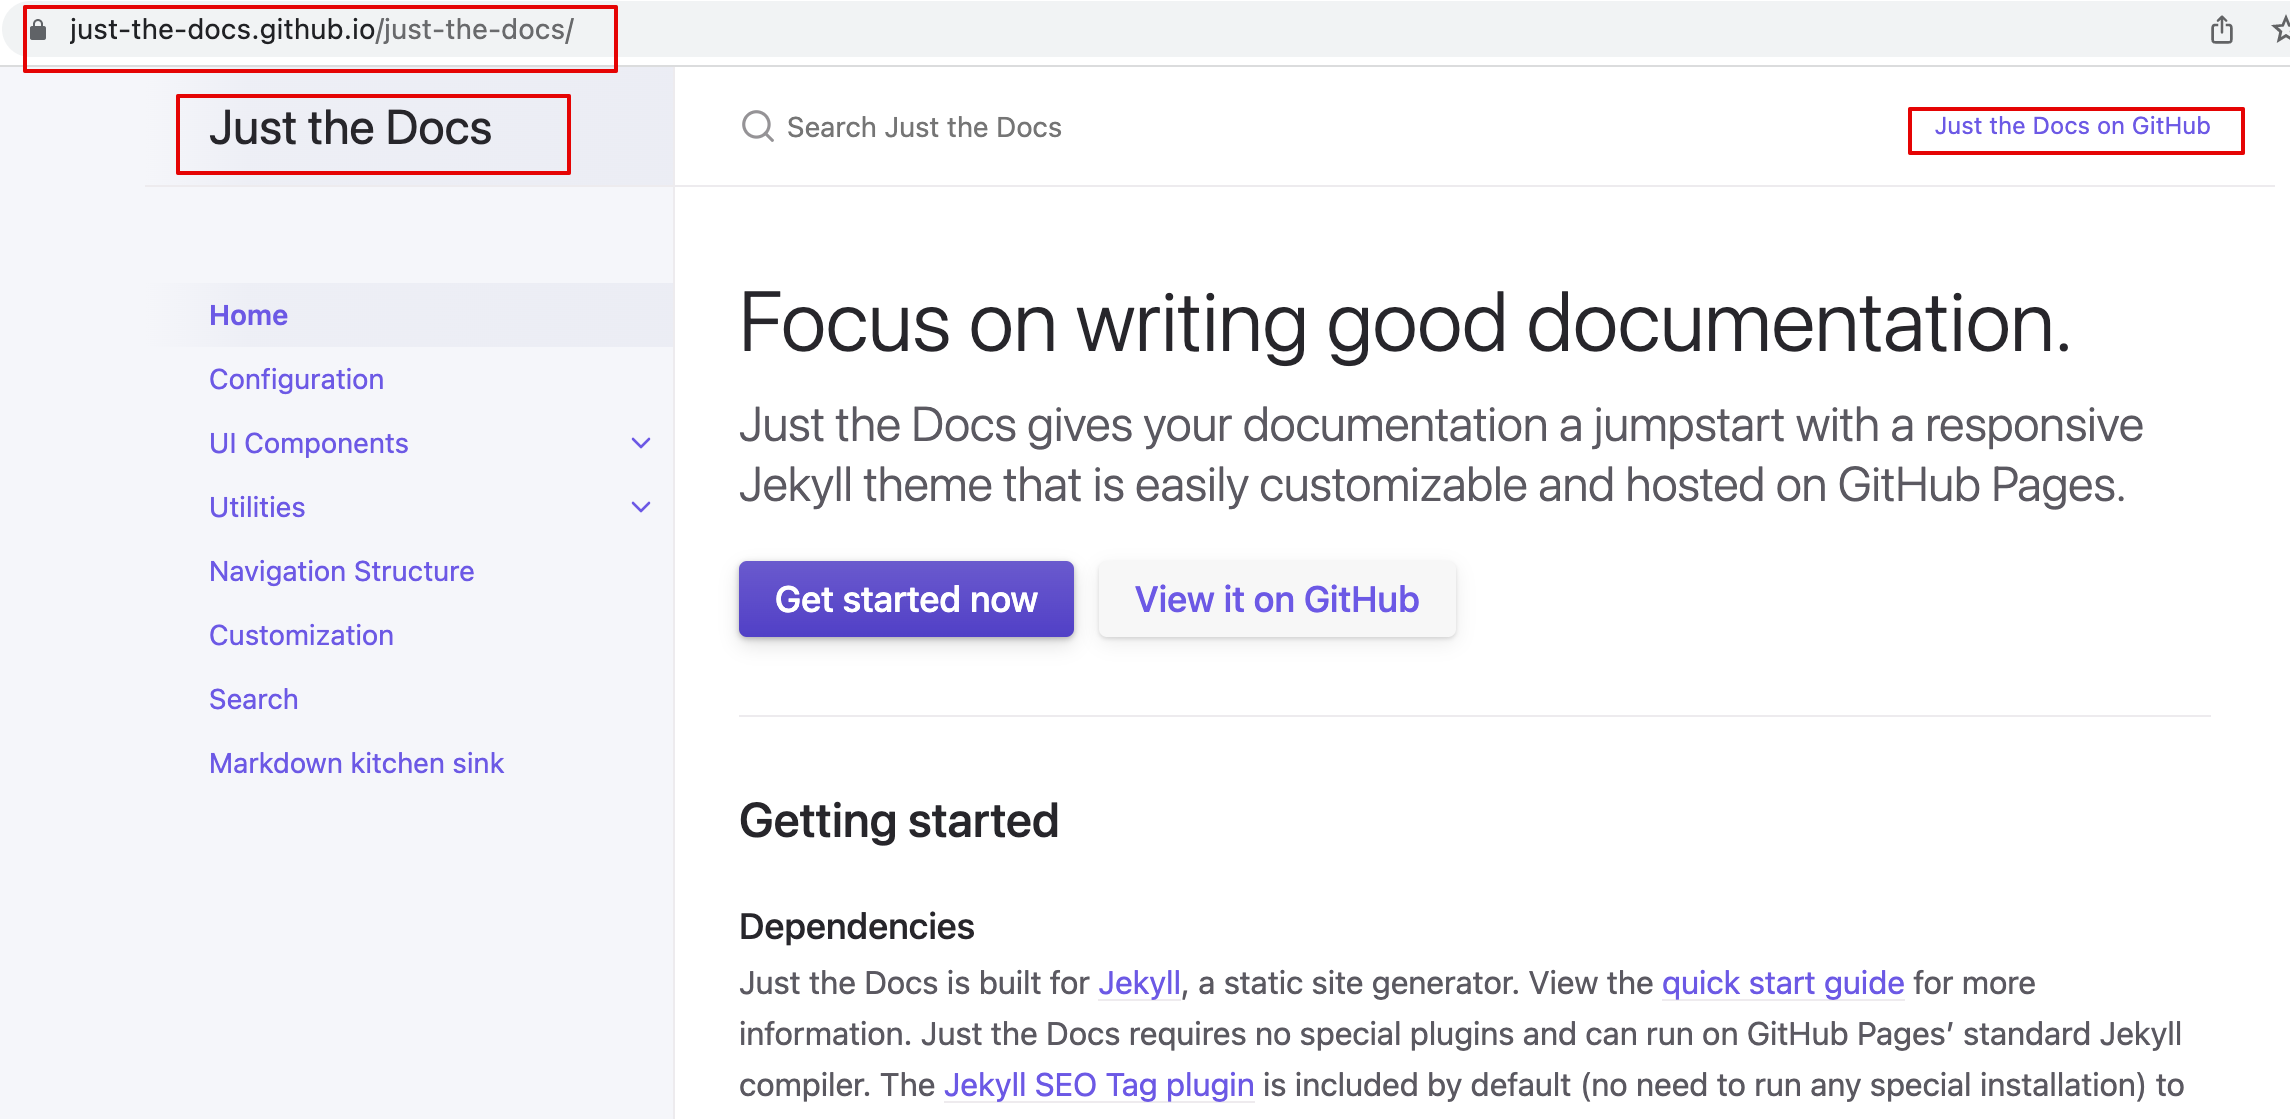
Task: Go to Navigation Structure page
Action: tap(341, 571)
